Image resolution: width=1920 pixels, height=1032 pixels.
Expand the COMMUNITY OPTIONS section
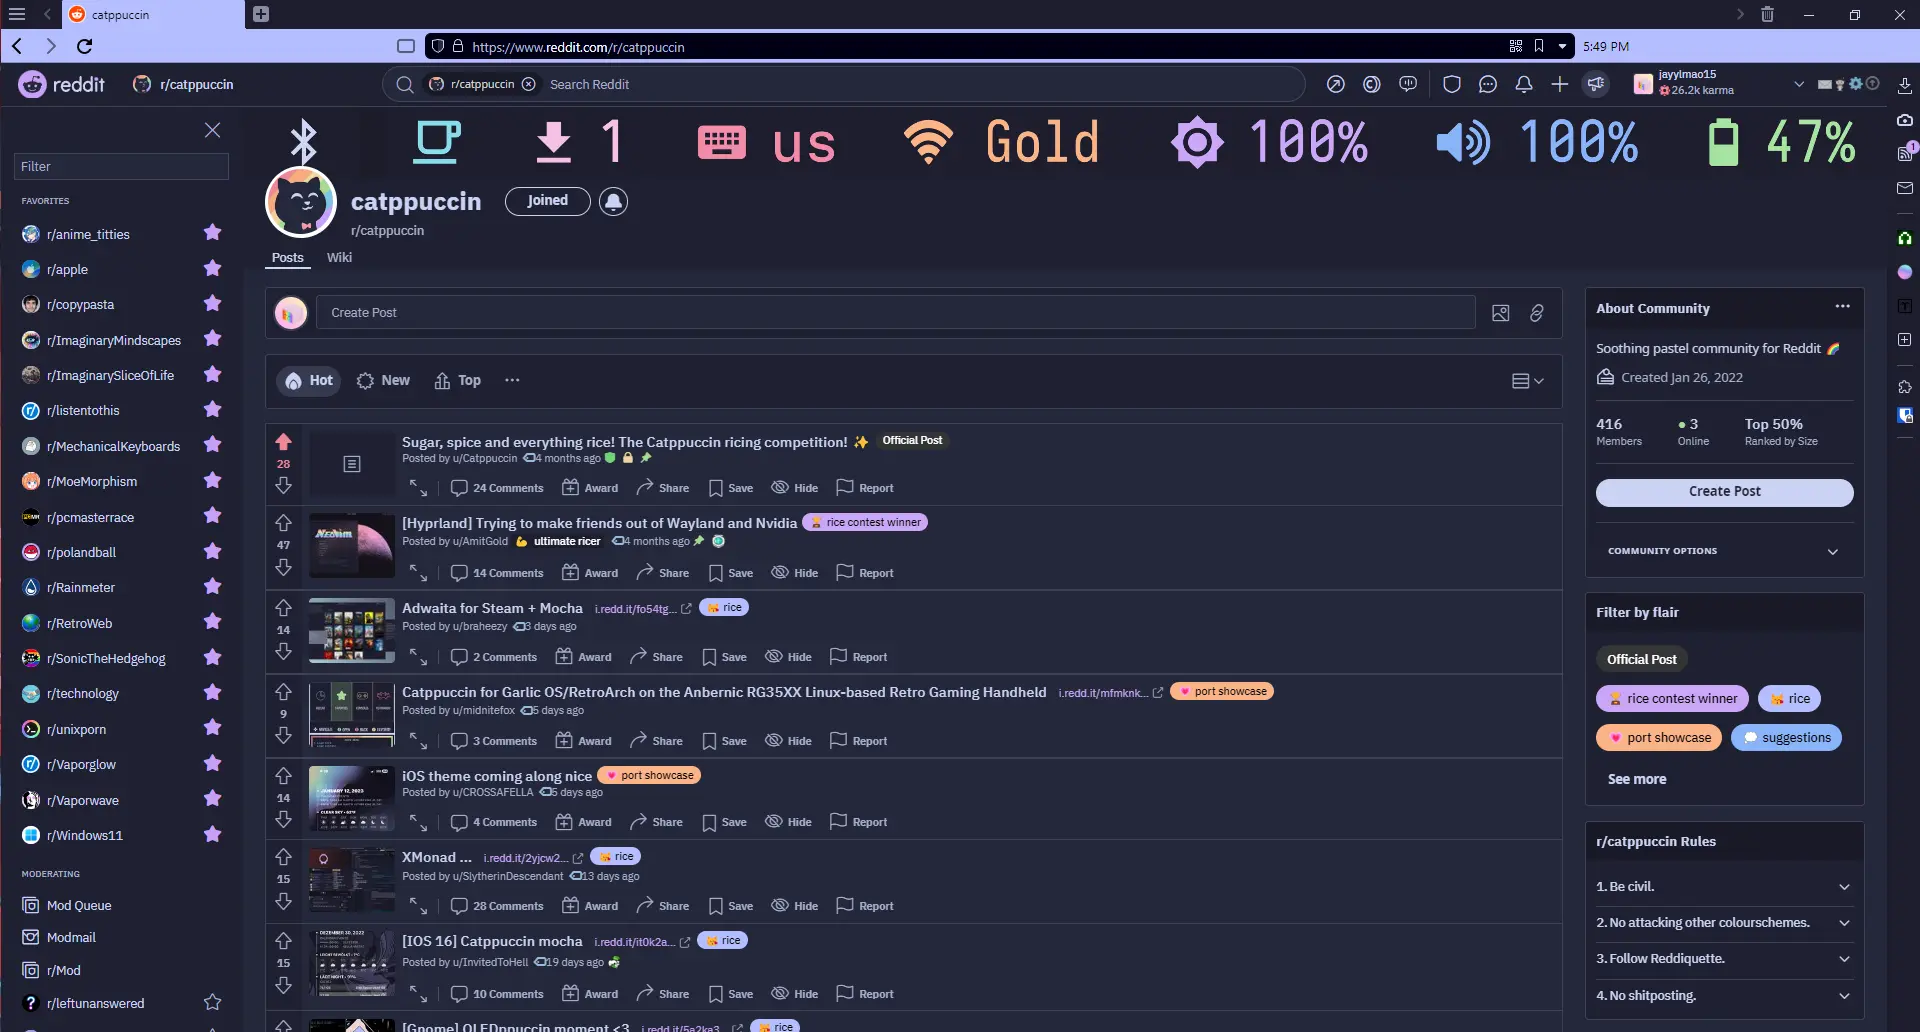pyautogui.click(x=1724, y=551)
